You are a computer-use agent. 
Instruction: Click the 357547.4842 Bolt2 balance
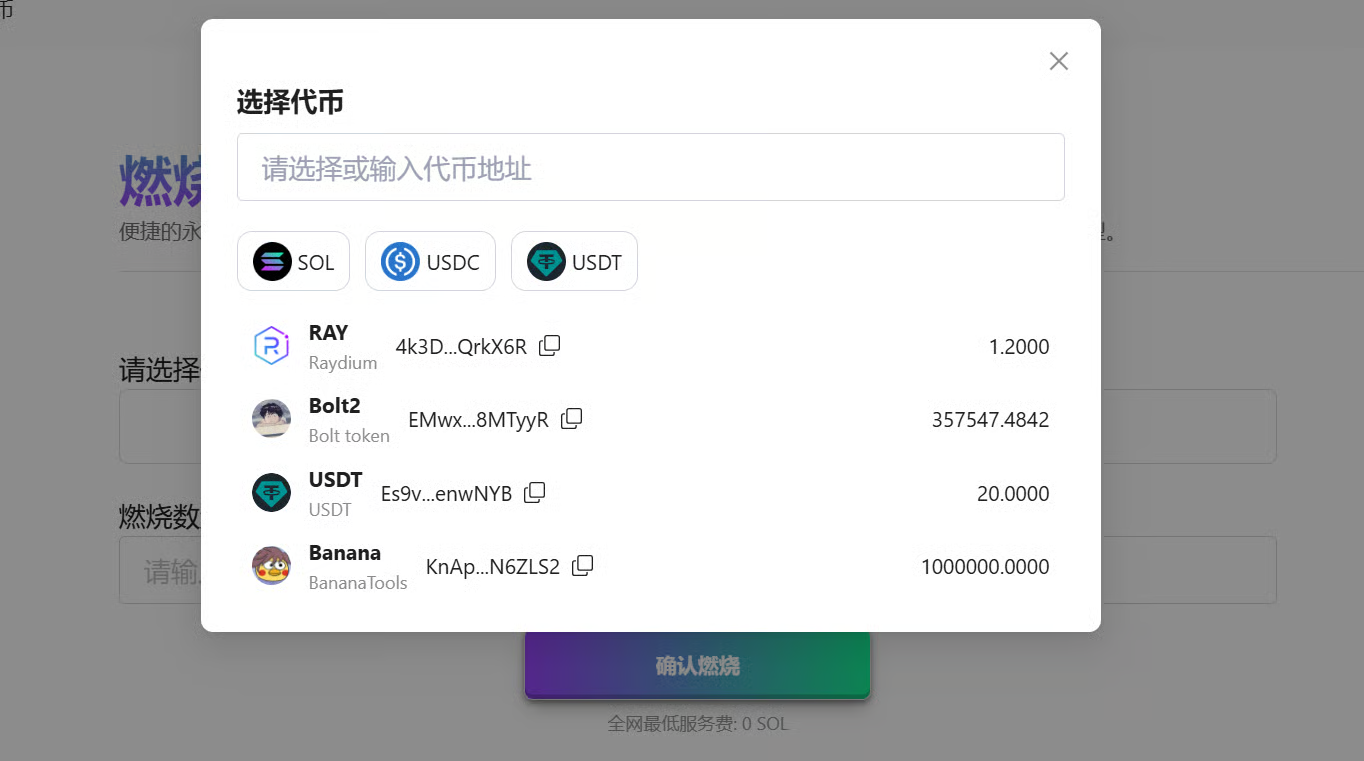(990, 420)
